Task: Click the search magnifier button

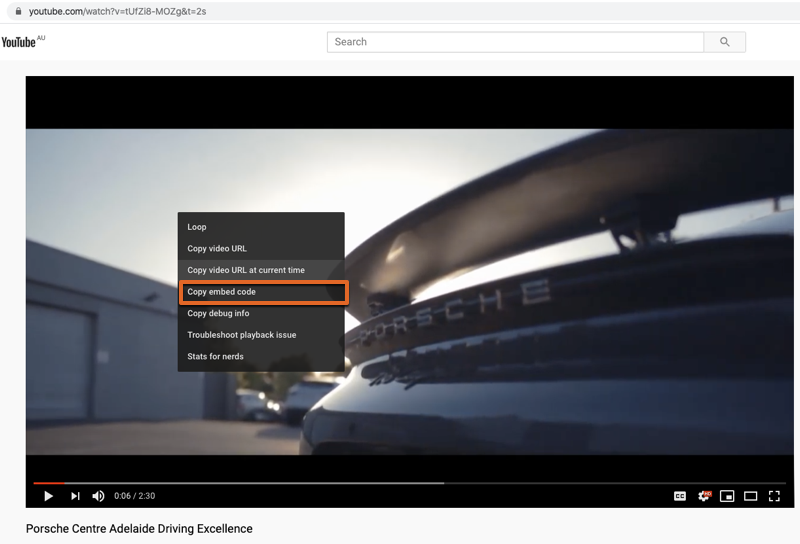Action: click(x=725, y=42)
